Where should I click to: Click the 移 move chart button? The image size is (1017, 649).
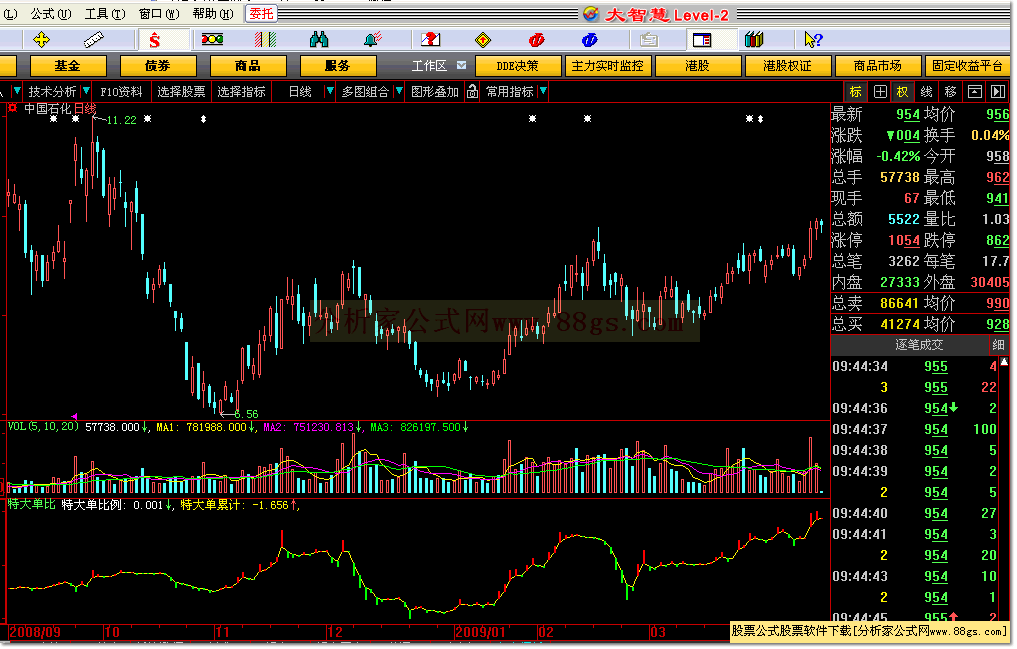point(951,92)
